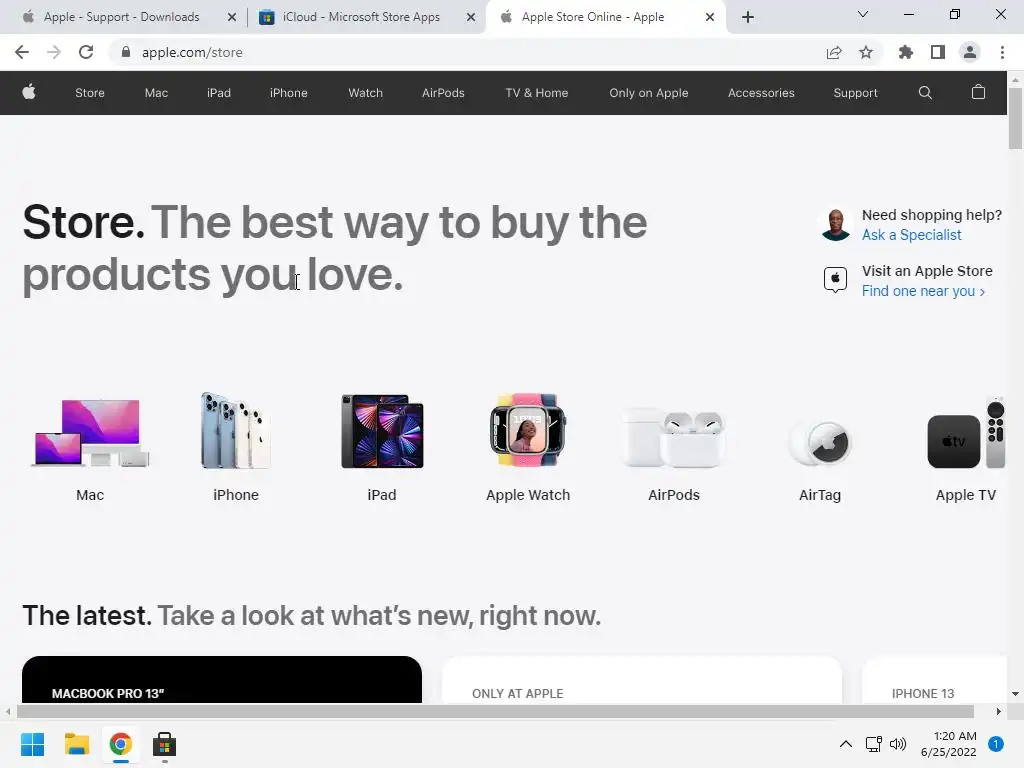Toggle the browser side panel icon
The width and height of the screenshot is (1024, 768).
pos(938,52)
